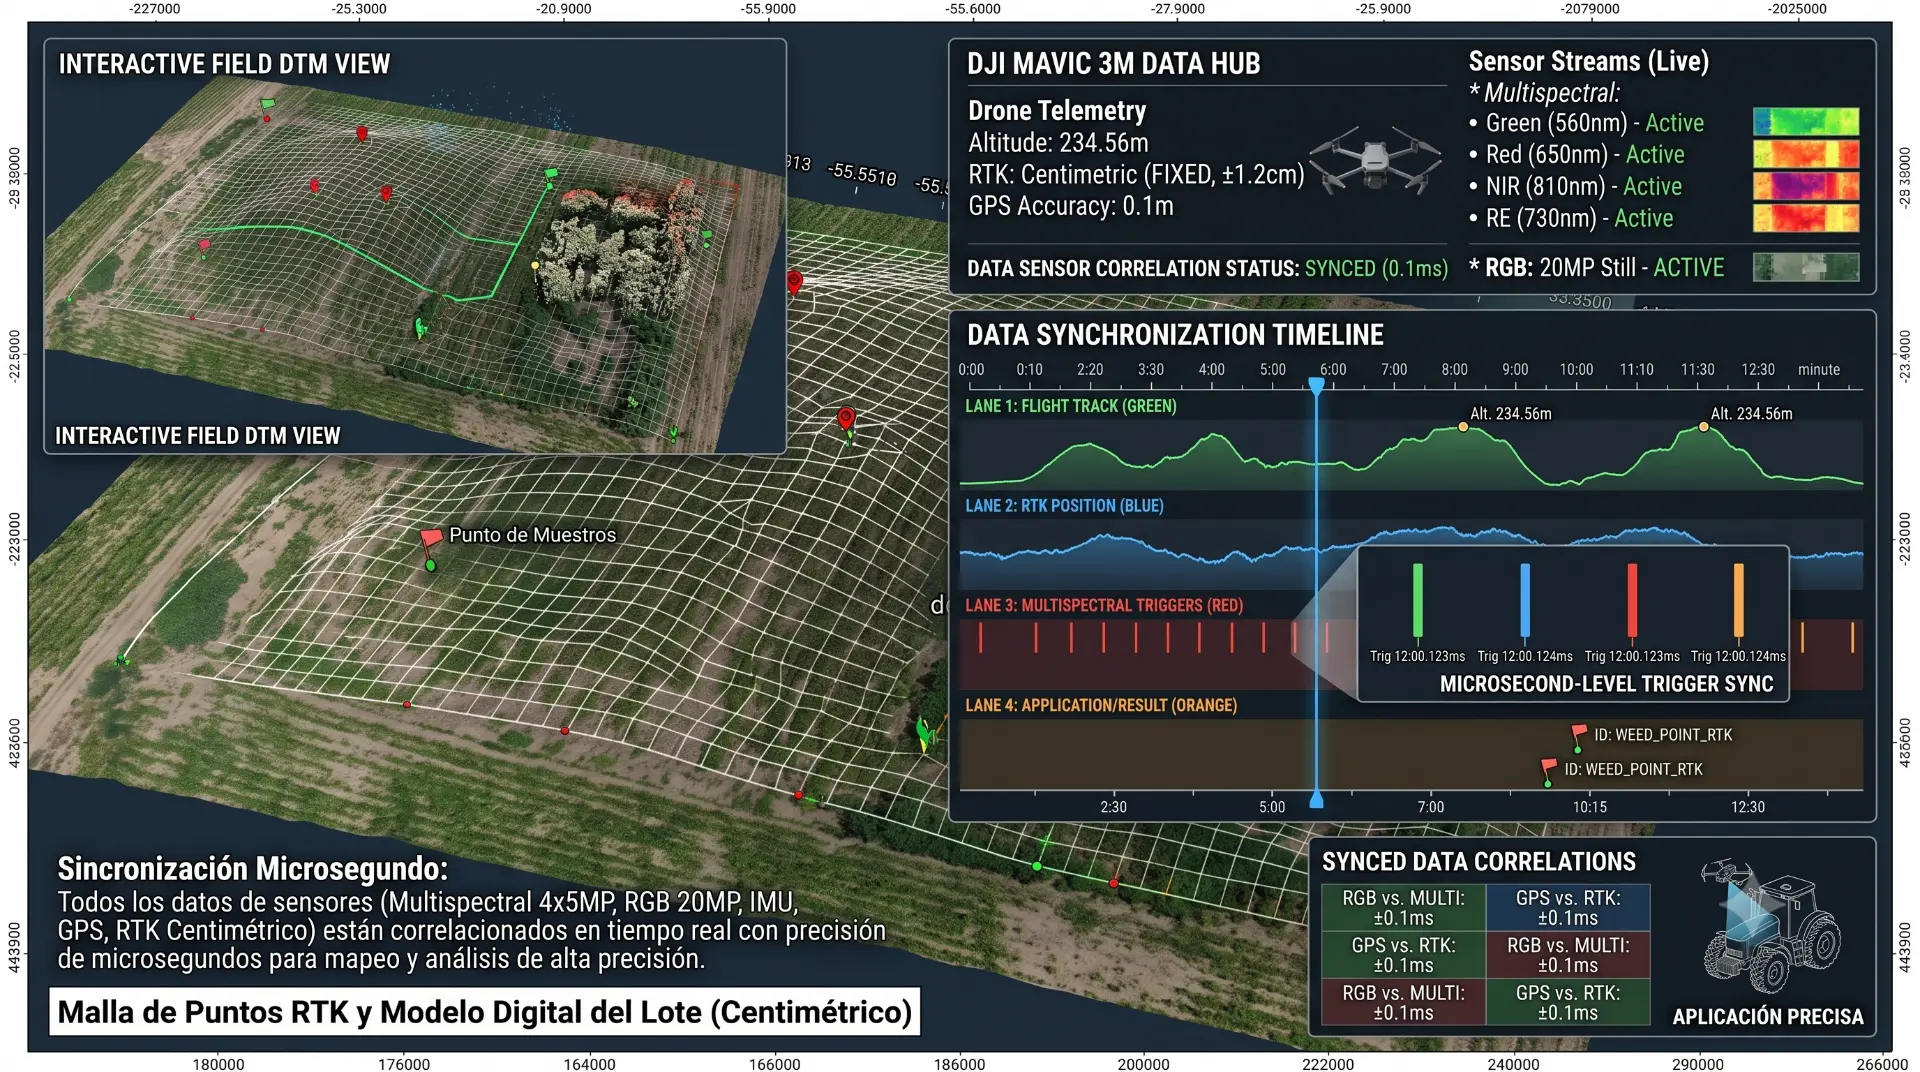Click the -2079000 label on top map axis

point(1590,9)
